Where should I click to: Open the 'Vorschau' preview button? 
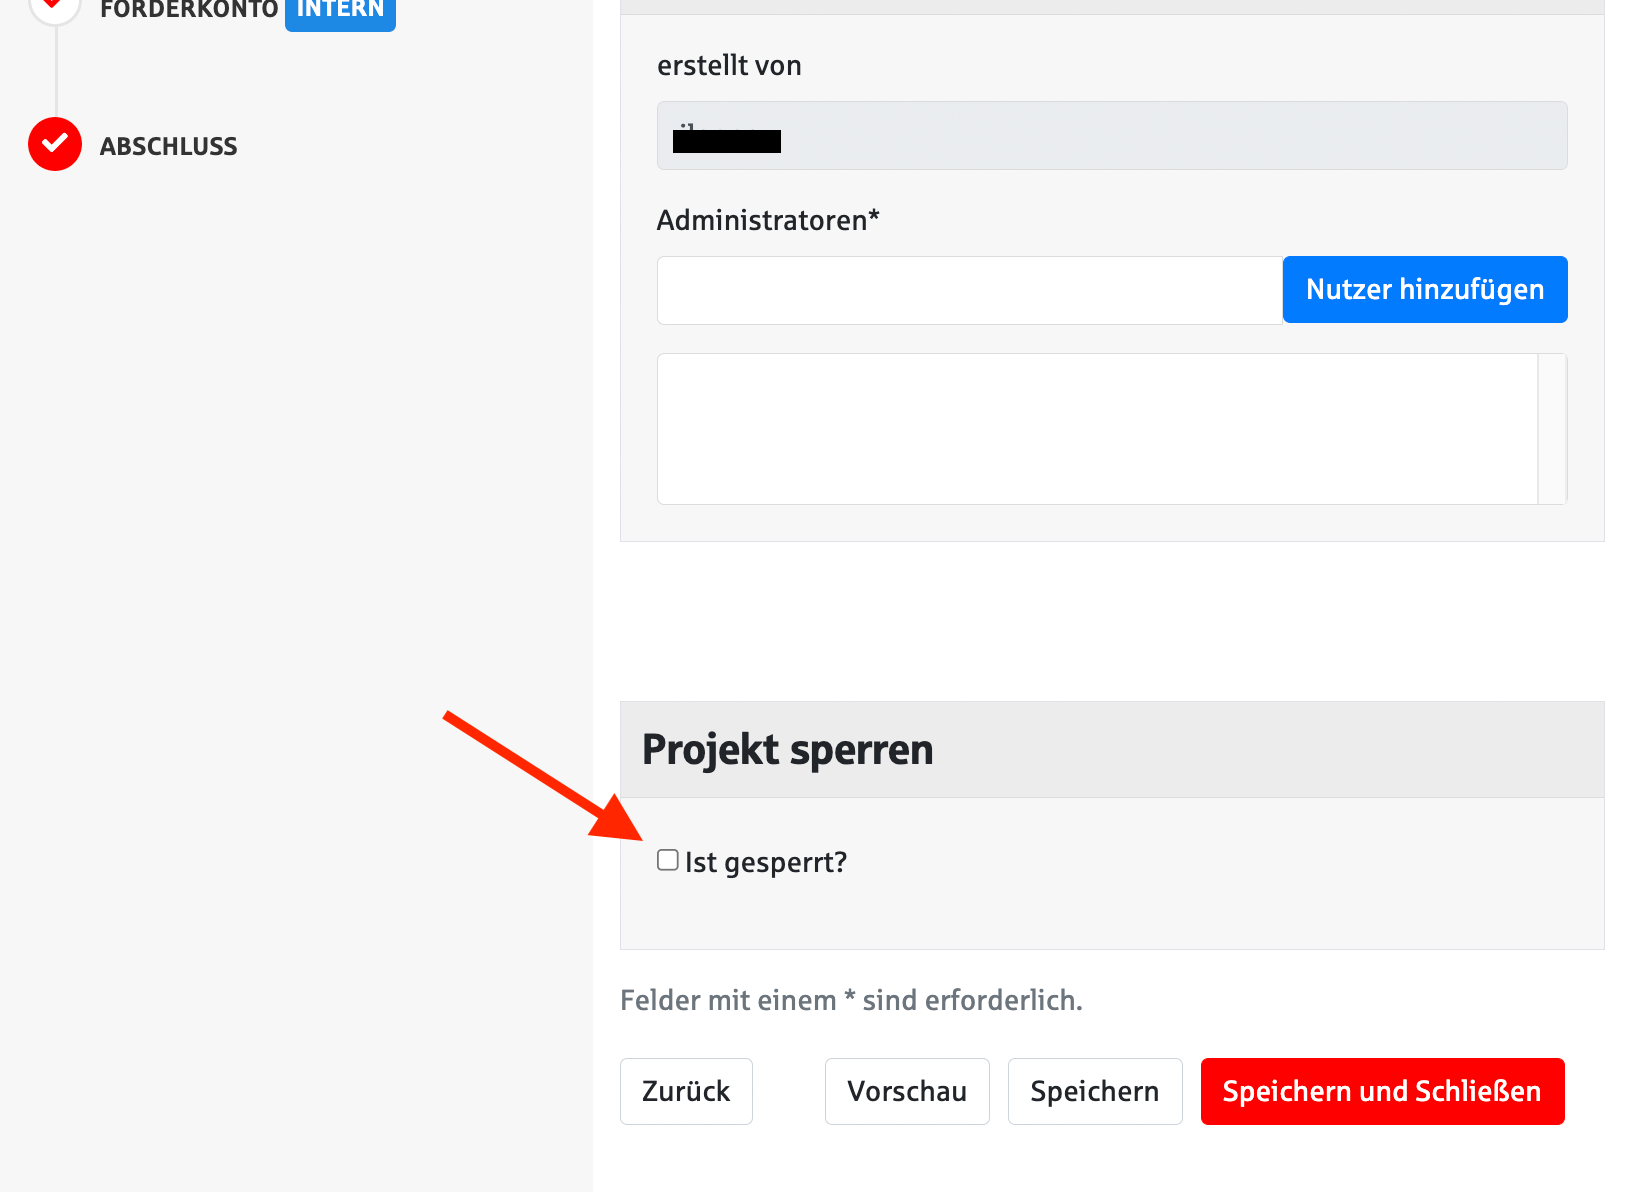(x=907, y=1091)
